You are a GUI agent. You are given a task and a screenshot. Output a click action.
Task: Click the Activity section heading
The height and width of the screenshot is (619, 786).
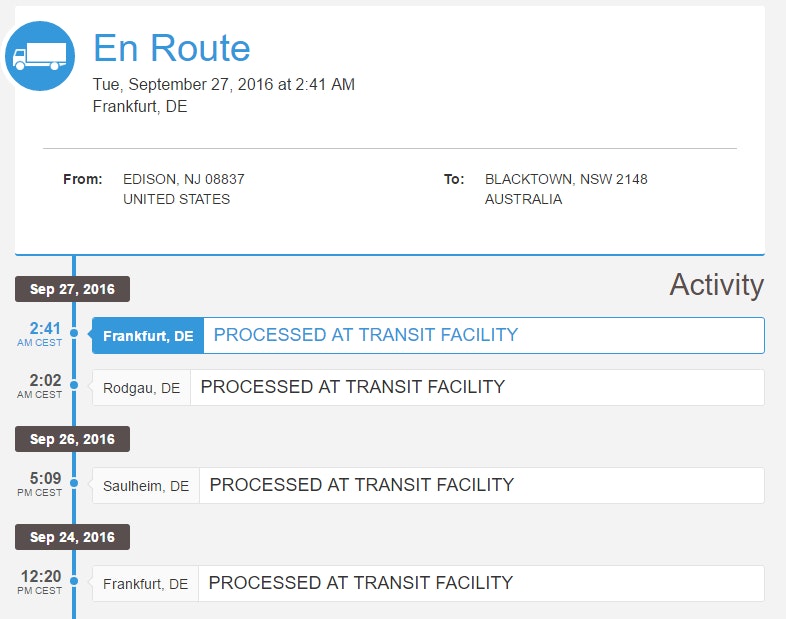click(716, 285)
